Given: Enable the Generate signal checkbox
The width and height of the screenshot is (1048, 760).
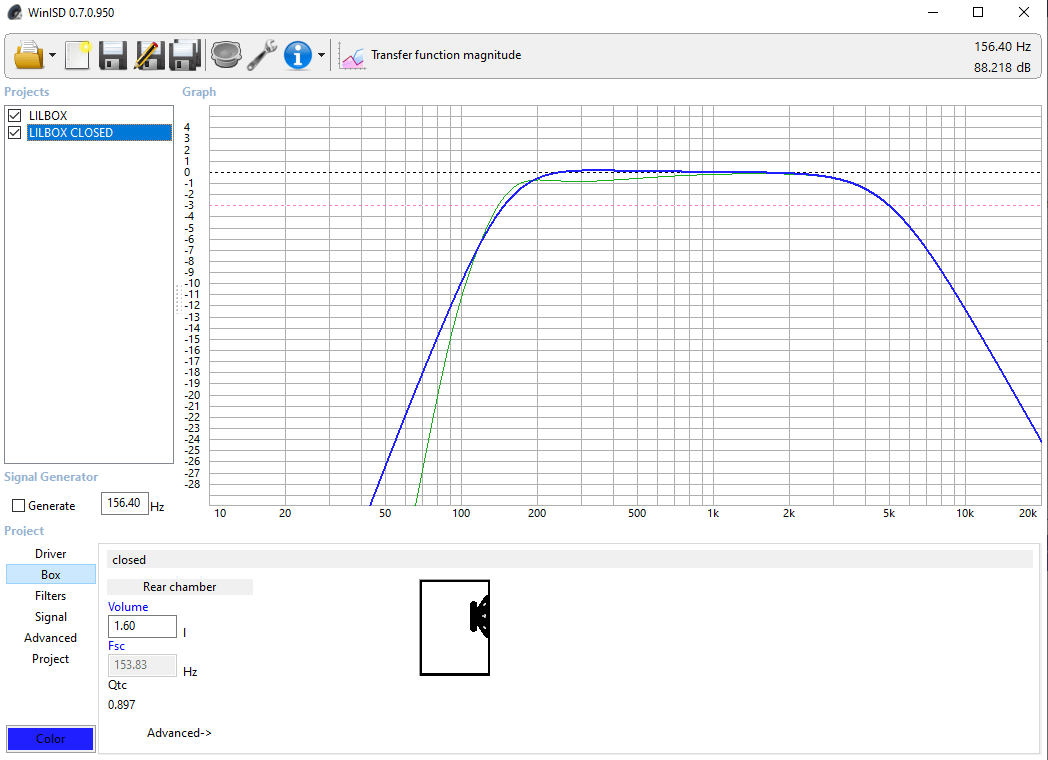Looking at the screenshot, I should (x=19, y=506).
